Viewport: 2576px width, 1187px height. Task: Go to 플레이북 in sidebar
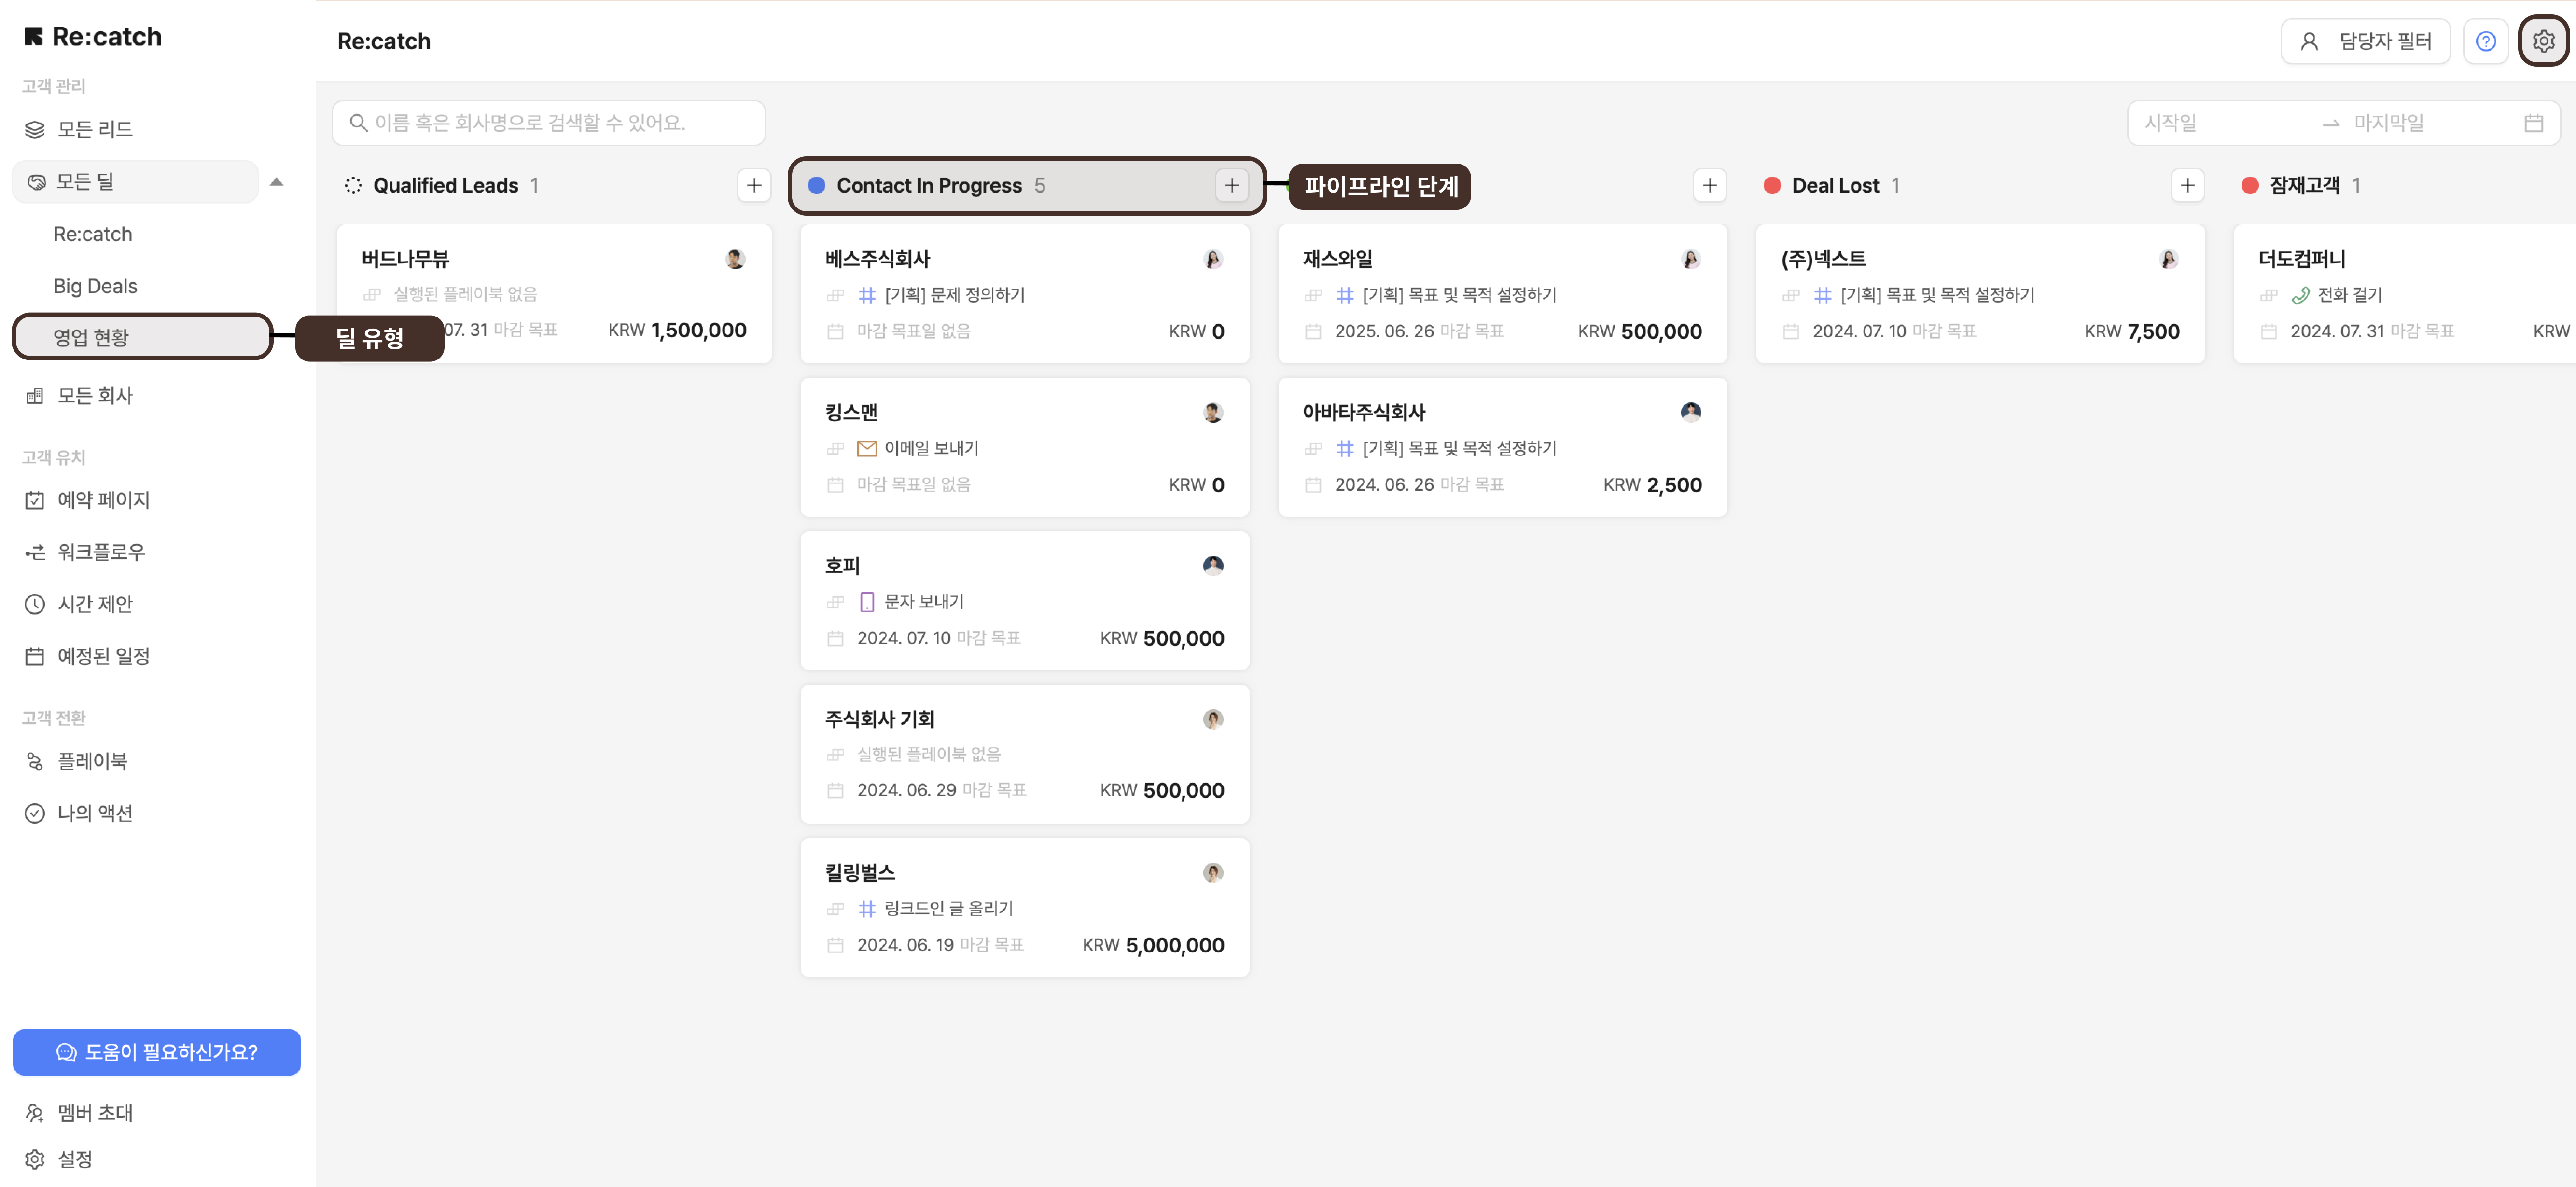click(x=92, y=761)
